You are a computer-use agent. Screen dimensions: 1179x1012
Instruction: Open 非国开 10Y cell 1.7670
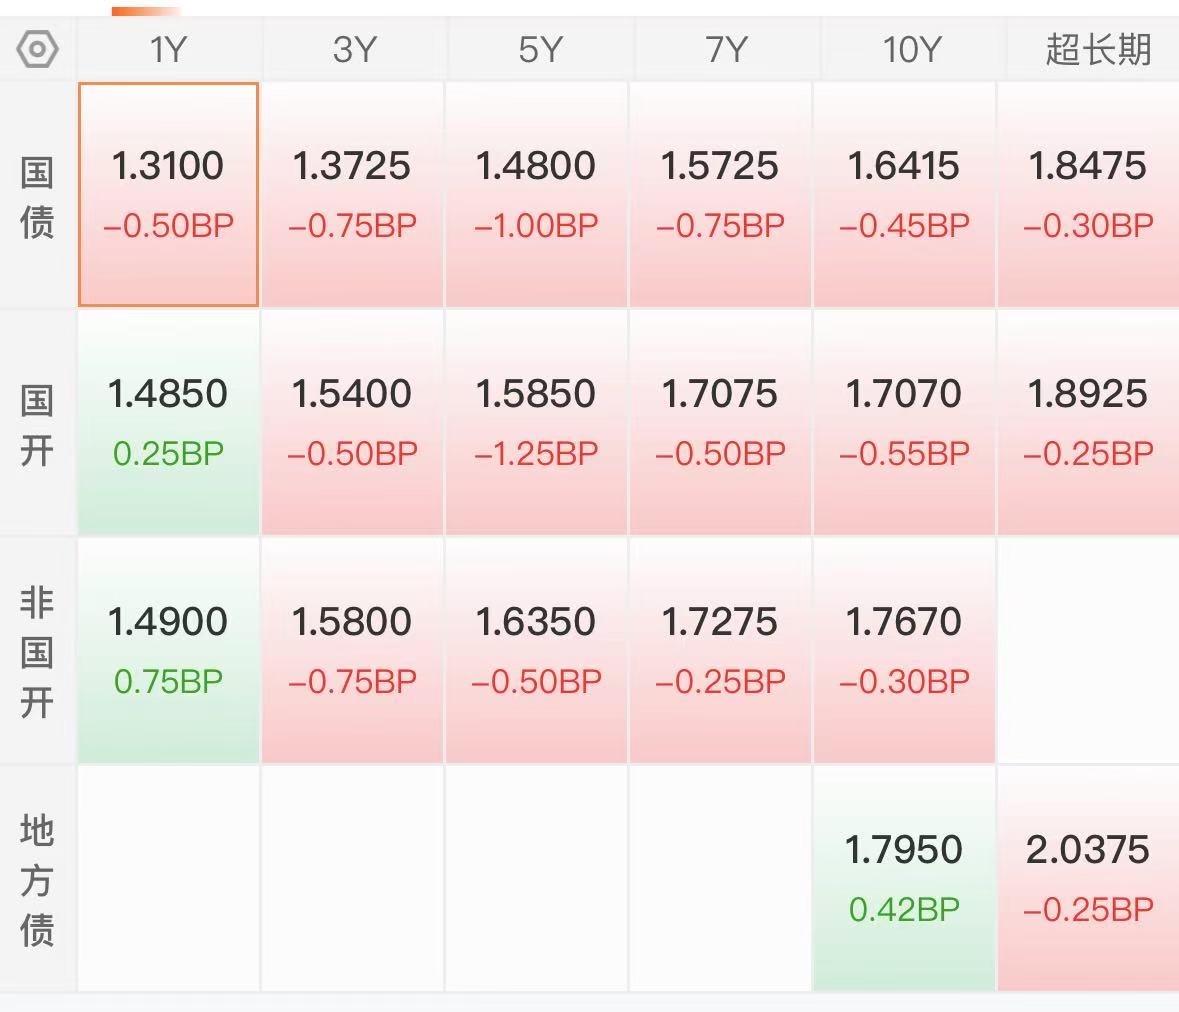point(904,650)
